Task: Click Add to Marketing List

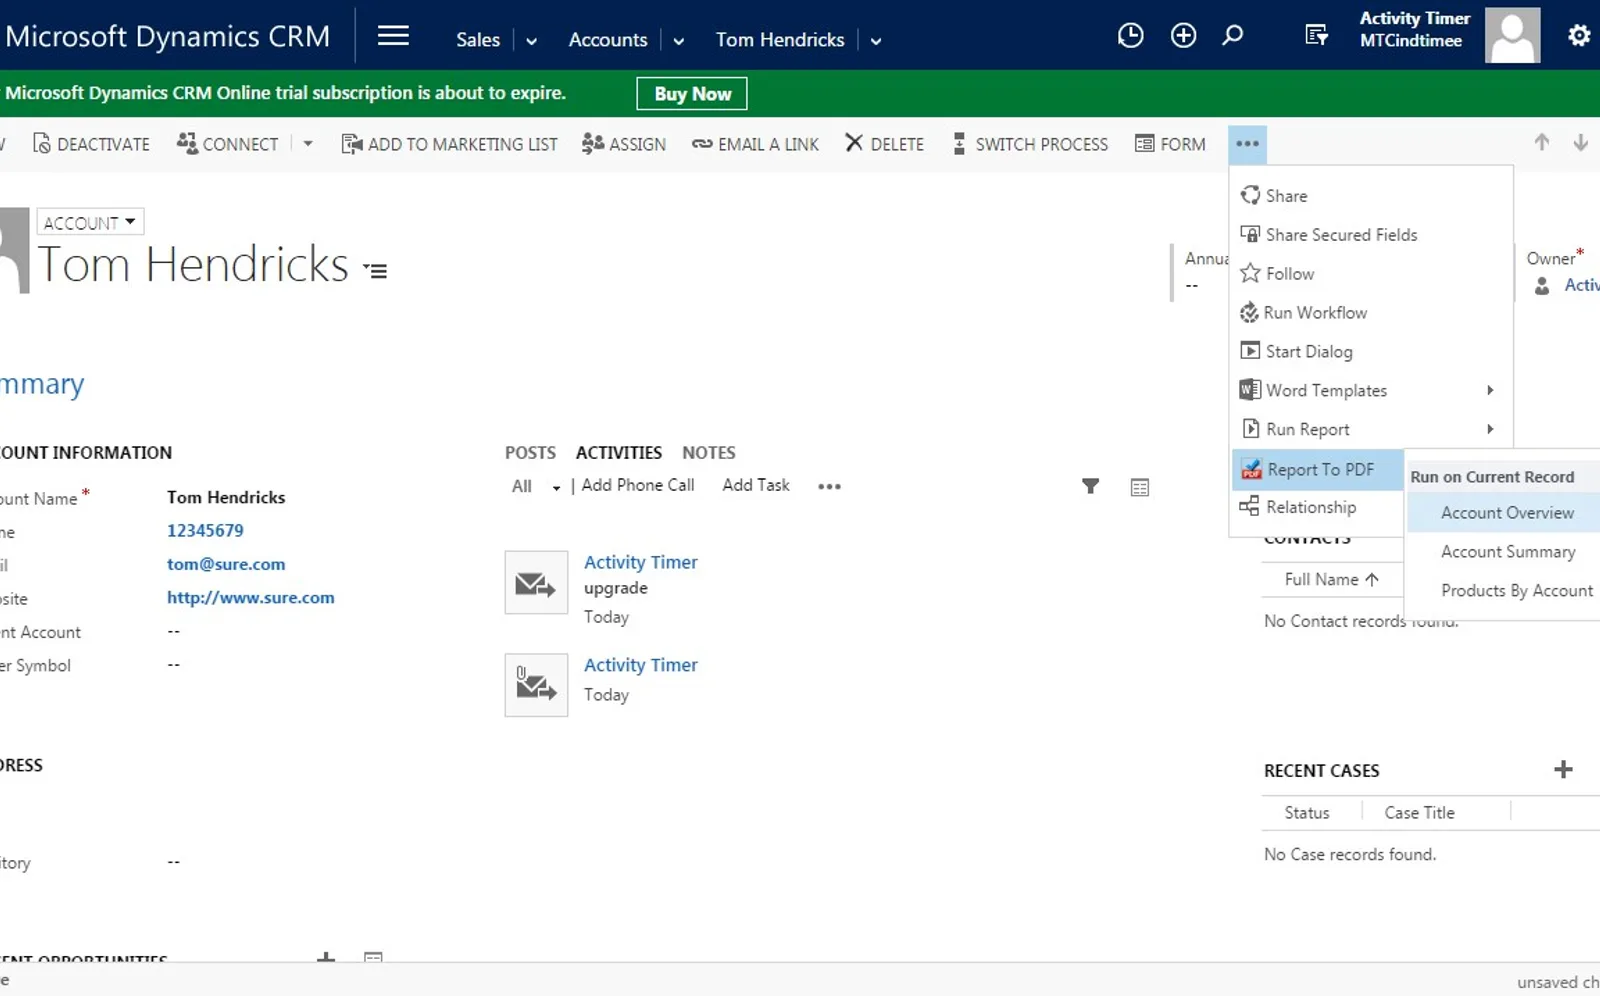Action: coord(449,144)
